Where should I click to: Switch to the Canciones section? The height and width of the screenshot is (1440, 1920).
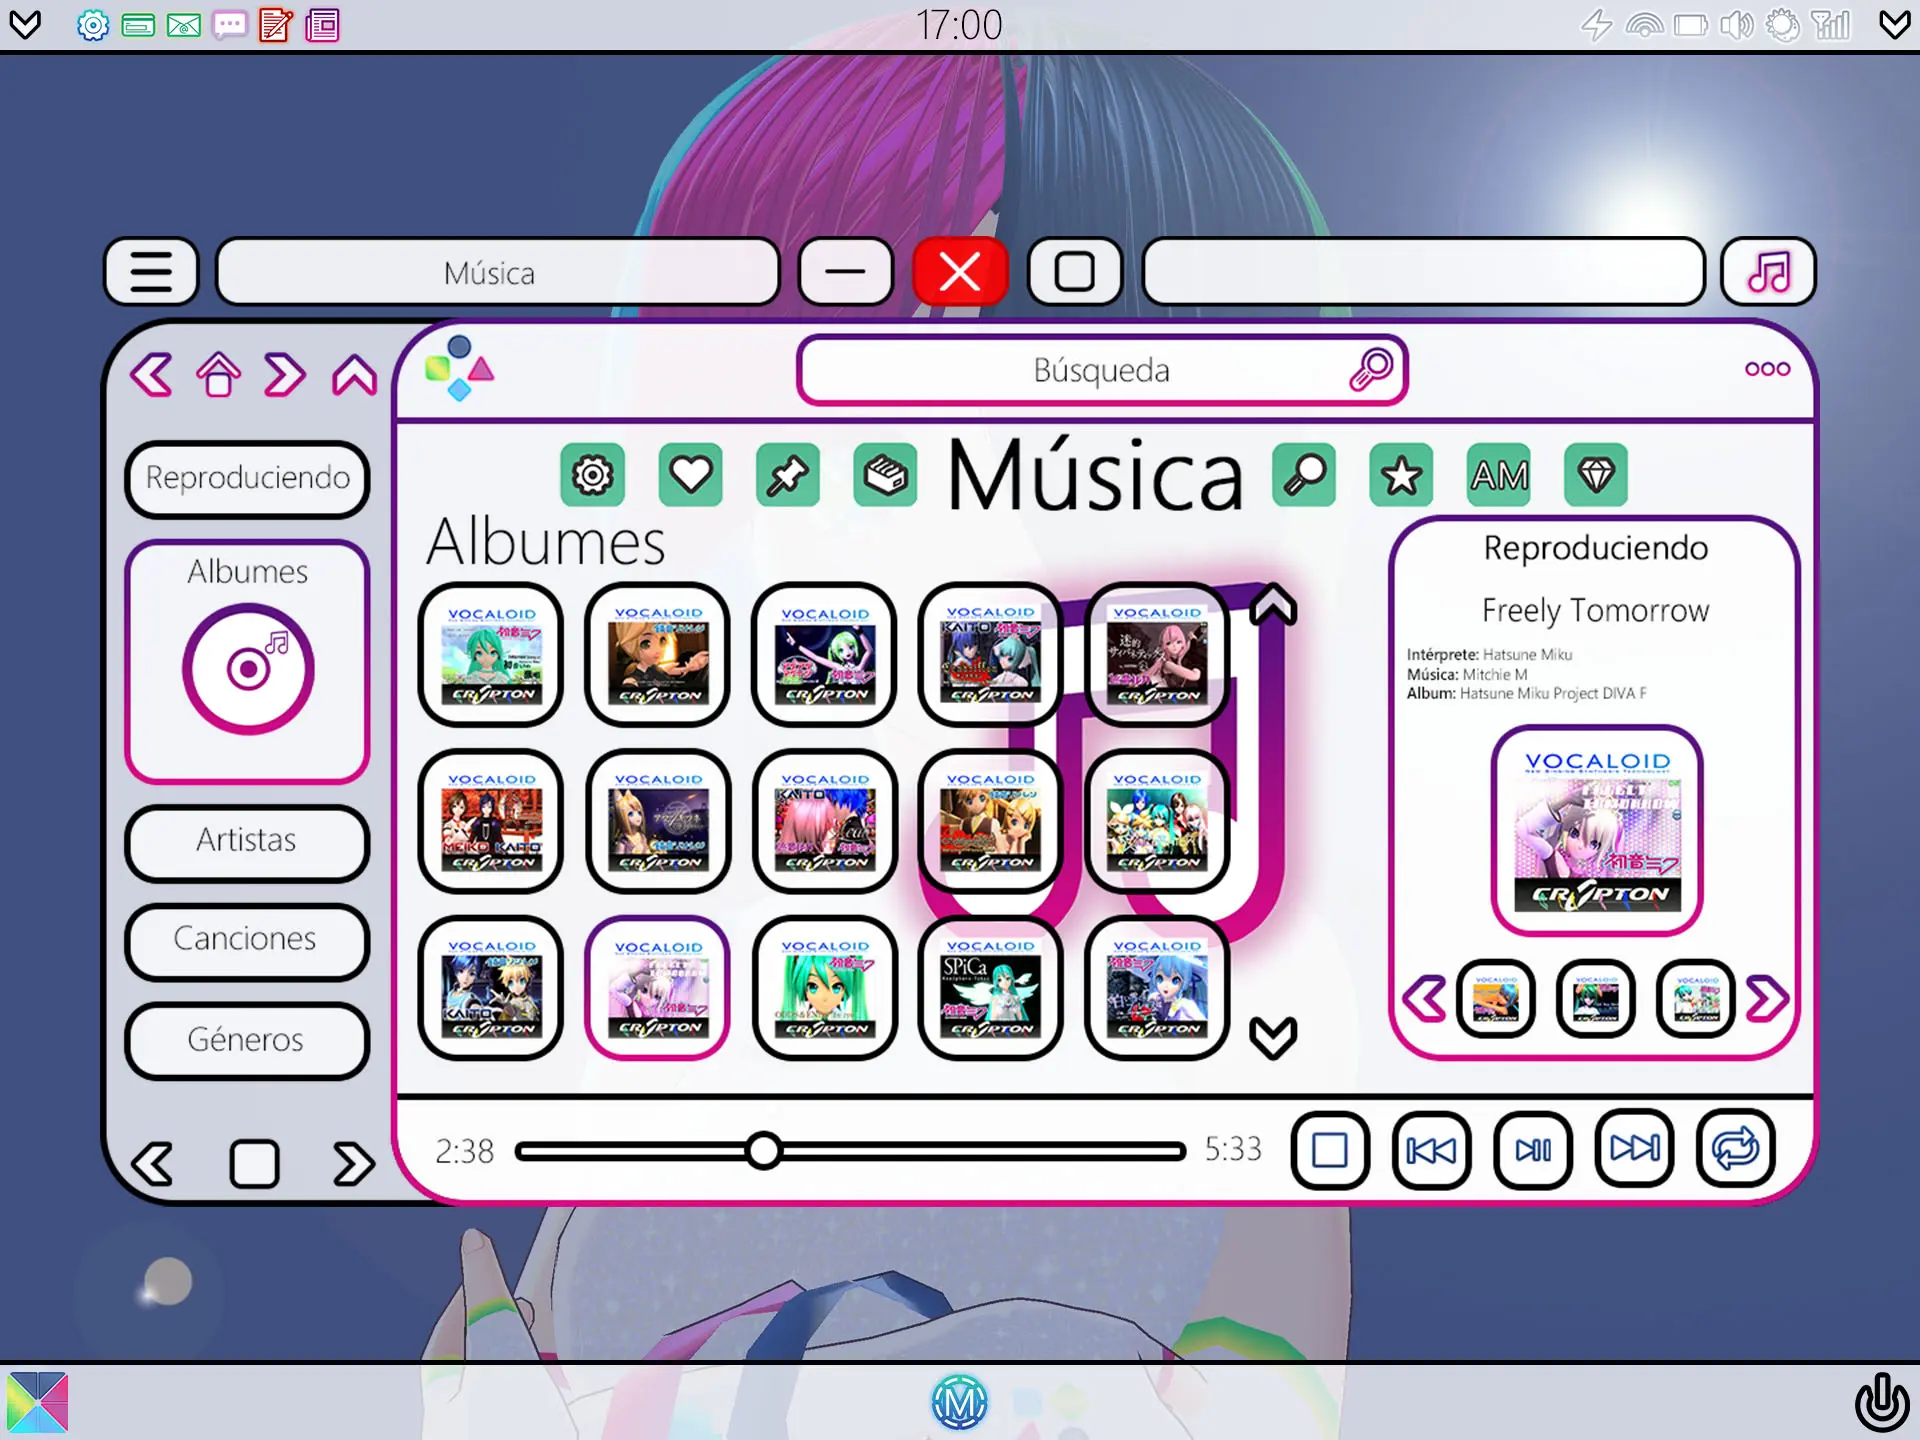247,940
